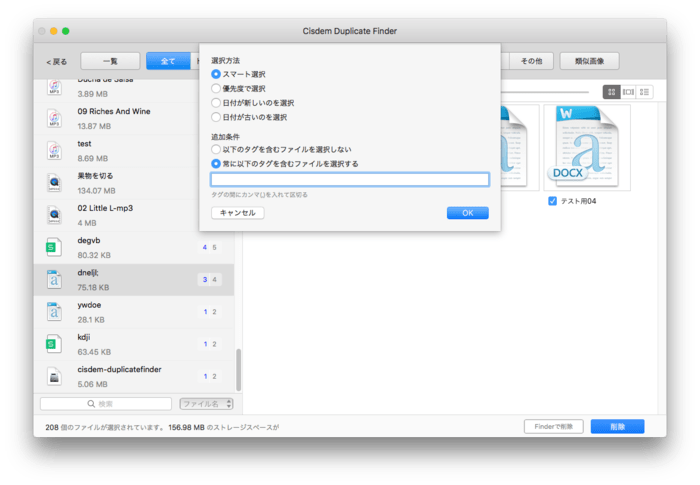Click the partially hidden DOCX thumbnail

(x=520, y=147)
